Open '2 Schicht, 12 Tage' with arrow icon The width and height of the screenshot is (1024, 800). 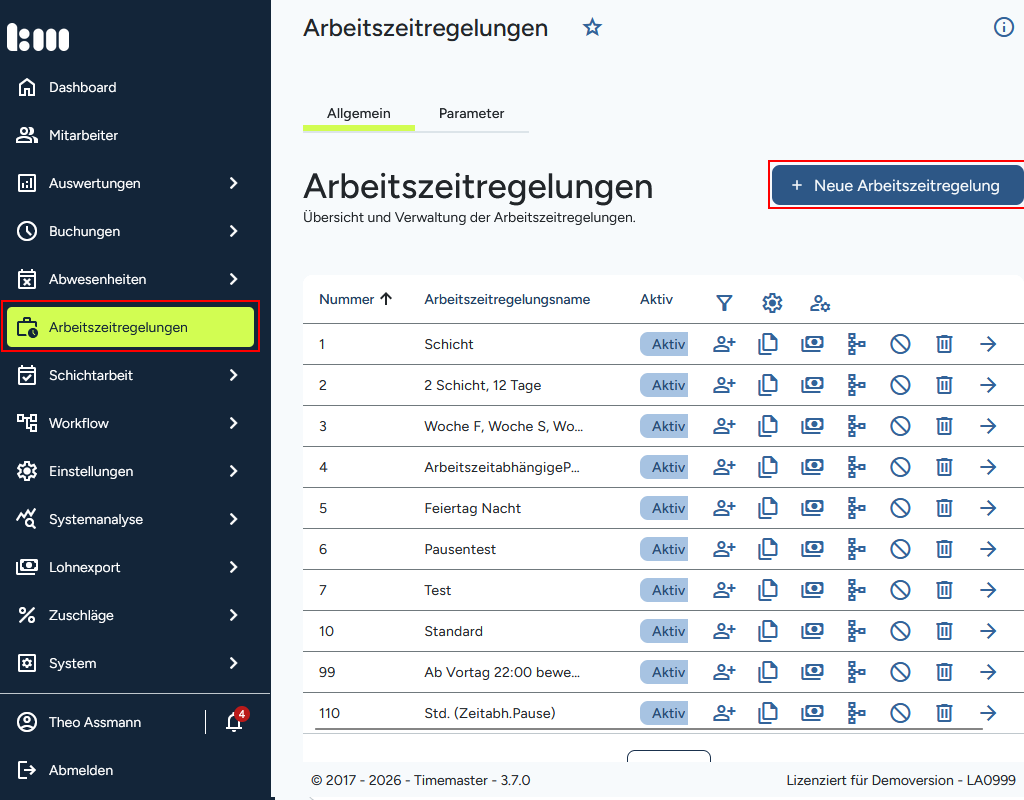[988, 385]
